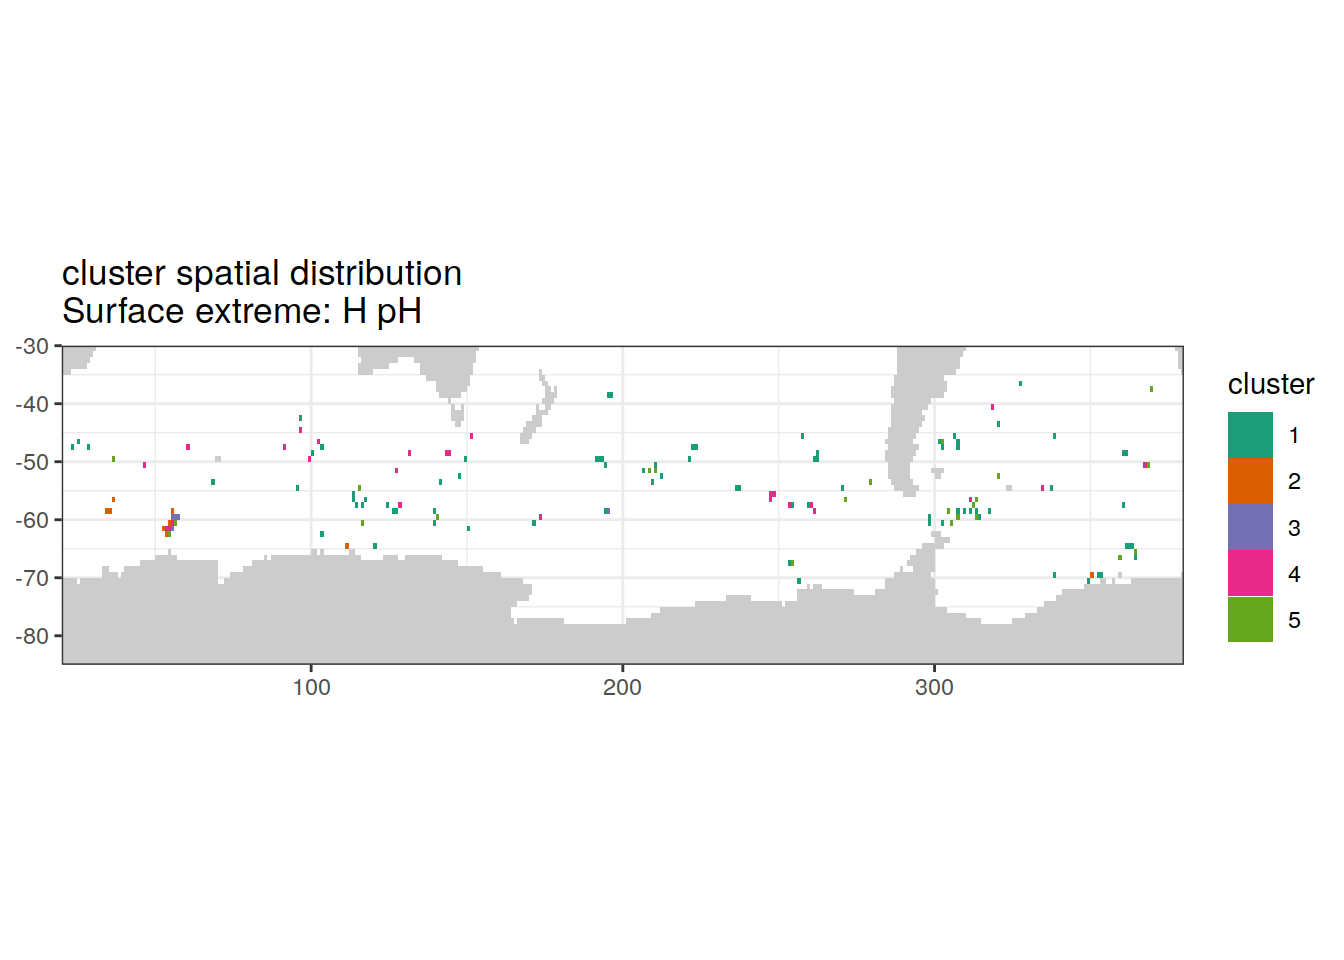Select the purple cluster 3 legend swatch

click(1250, 527)
